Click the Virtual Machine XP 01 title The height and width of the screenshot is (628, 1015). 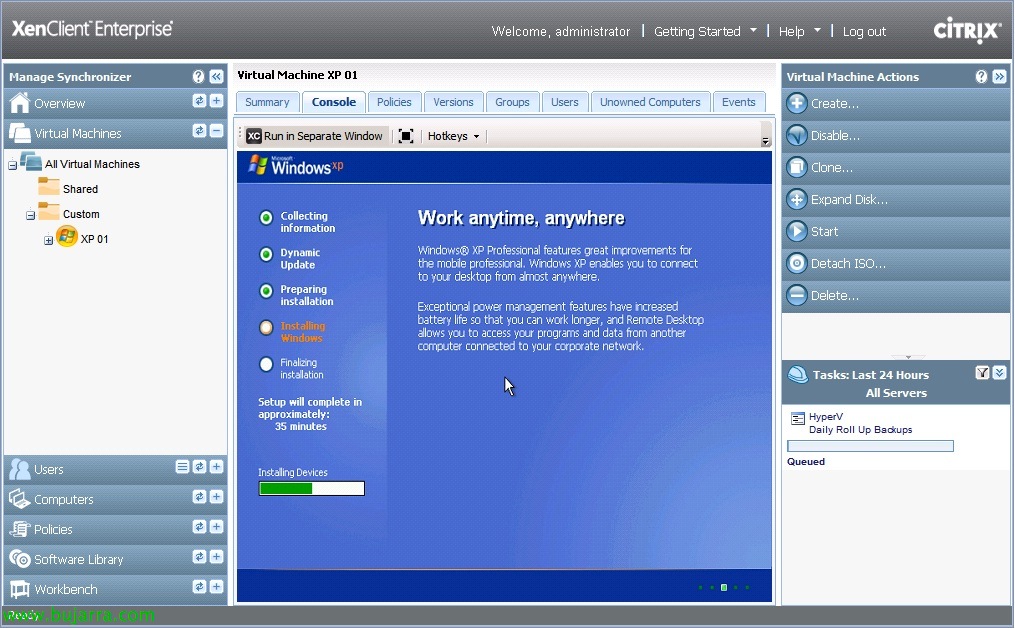(x=297, y=75)
